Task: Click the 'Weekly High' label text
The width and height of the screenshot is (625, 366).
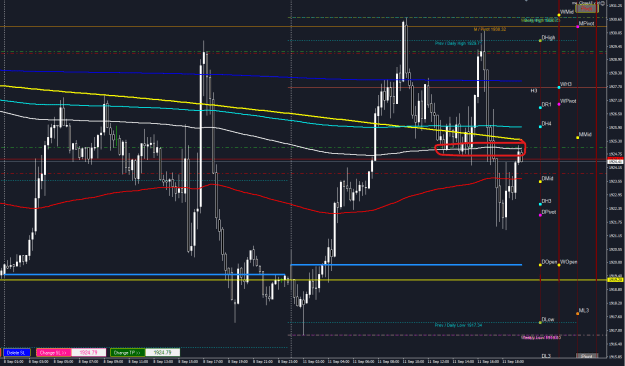Action: pyautogui.click(x=540, y=20)
